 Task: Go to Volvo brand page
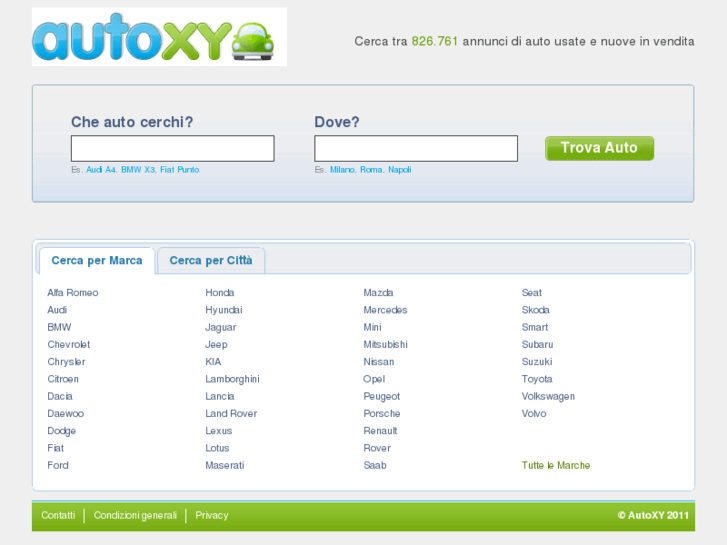[534, 413]
